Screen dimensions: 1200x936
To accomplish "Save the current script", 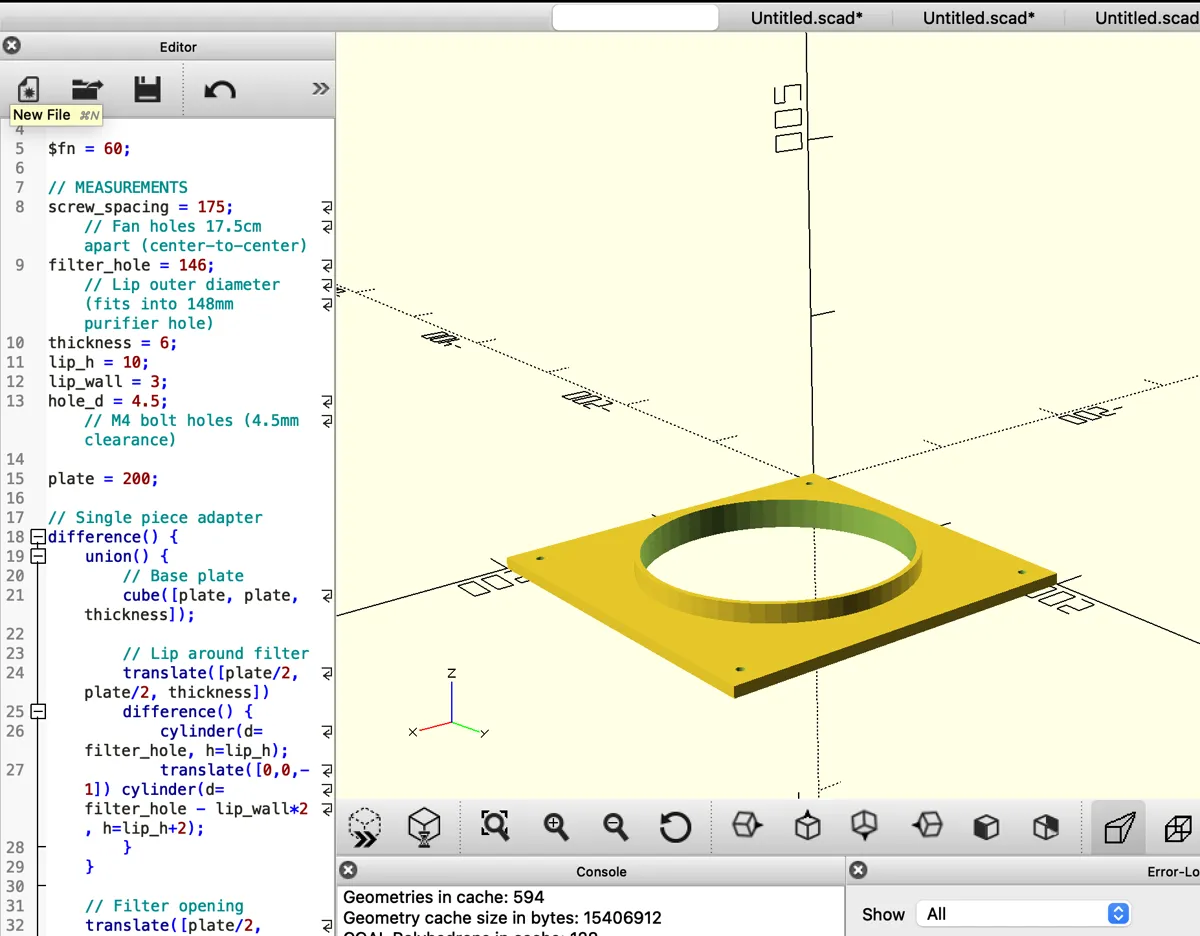I will [148, 88].
